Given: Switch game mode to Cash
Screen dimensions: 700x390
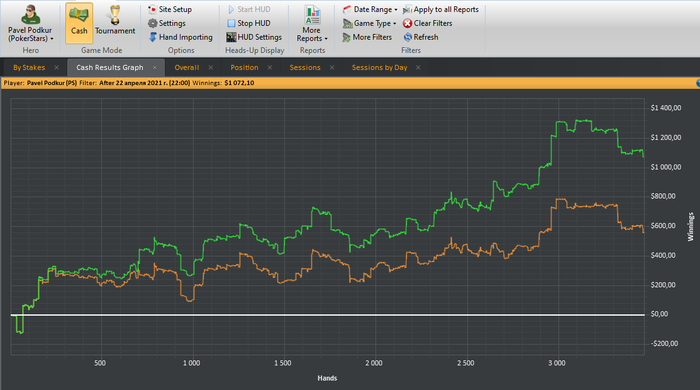Looking at the screenshot, I should [x=79, y=23].
